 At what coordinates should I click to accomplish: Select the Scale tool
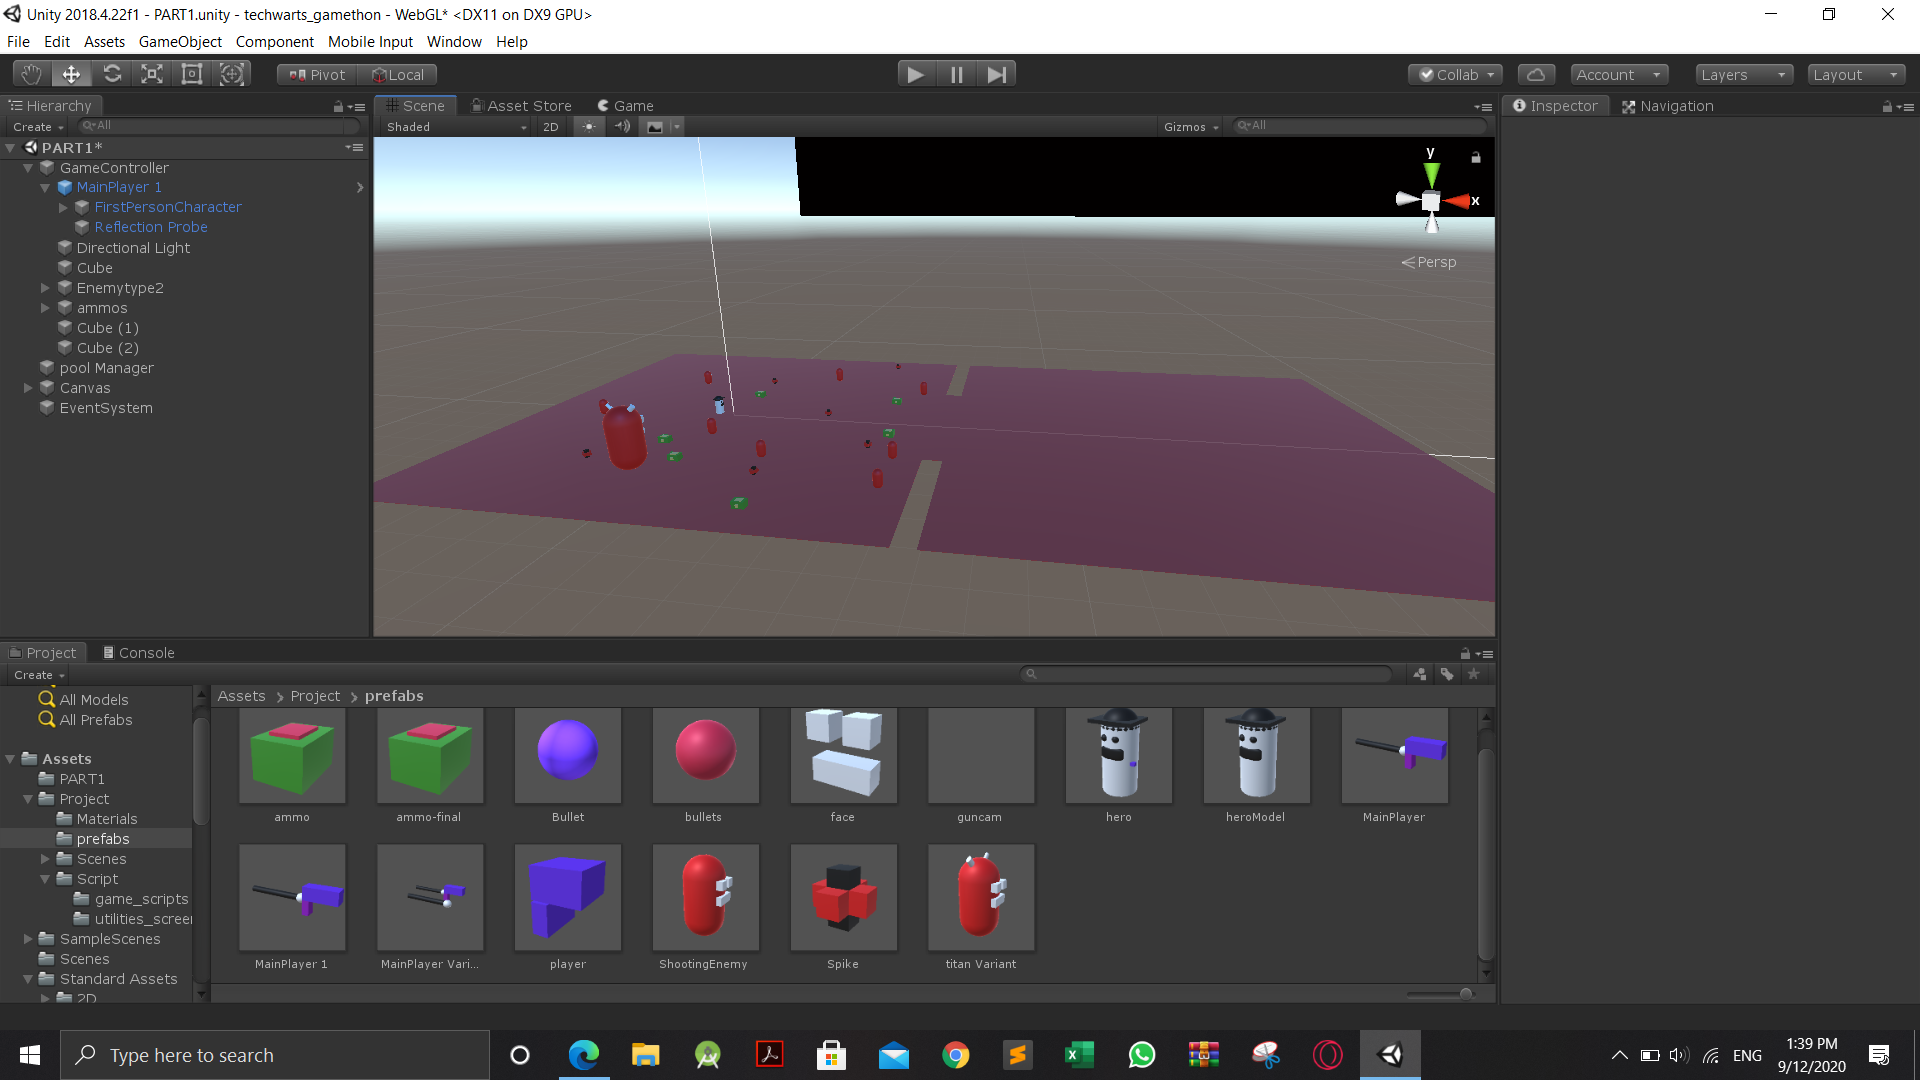(152, 74)
